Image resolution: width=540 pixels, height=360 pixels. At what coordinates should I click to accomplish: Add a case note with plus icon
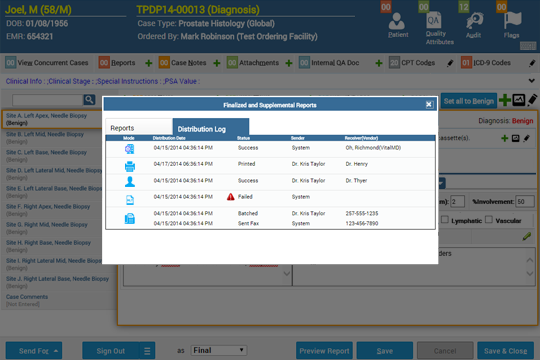[217, 63]
